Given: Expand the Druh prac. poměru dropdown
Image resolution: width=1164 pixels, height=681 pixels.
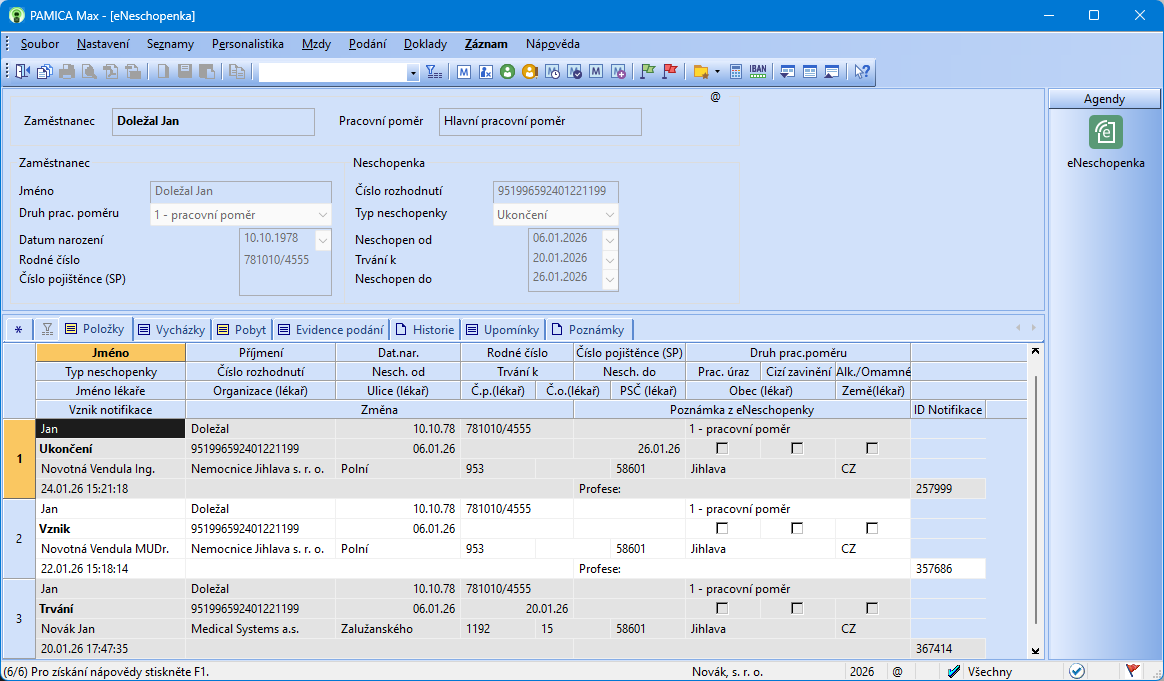Looking at the screenshot, I should (x=322, y=215).
